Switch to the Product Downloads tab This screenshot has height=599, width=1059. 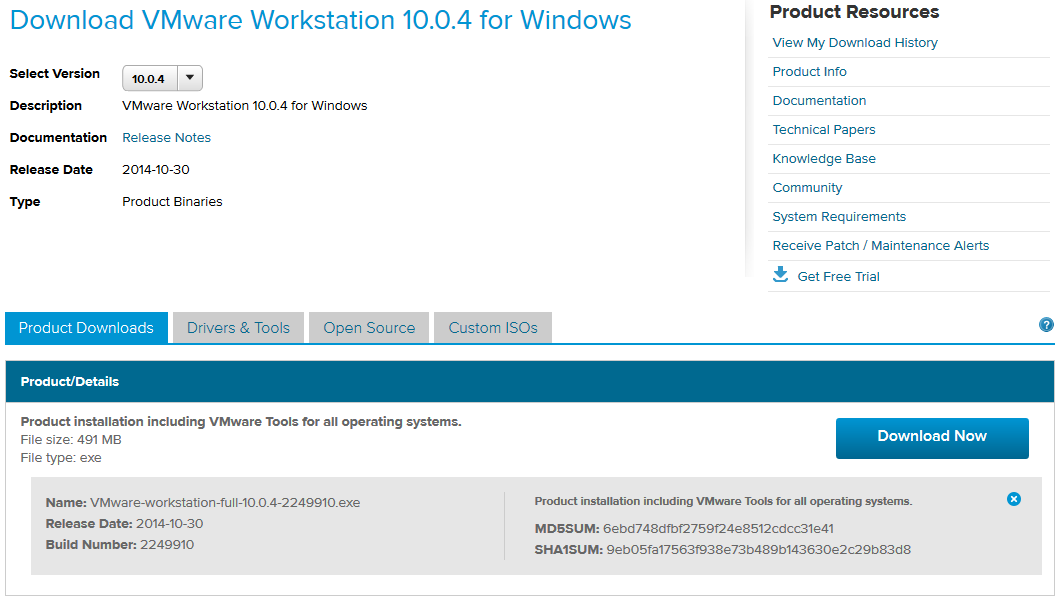coord(86,328)
